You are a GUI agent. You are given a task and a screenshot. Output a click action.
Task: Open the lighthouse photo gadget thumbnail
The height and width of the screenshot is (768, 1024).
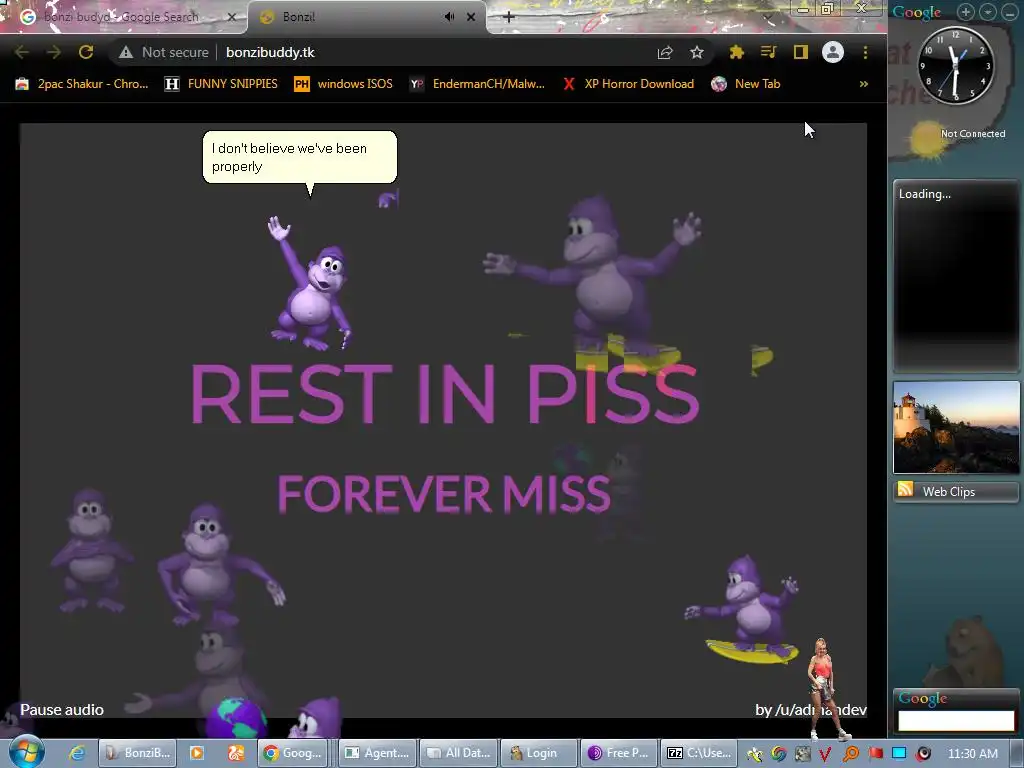[956, 427]
